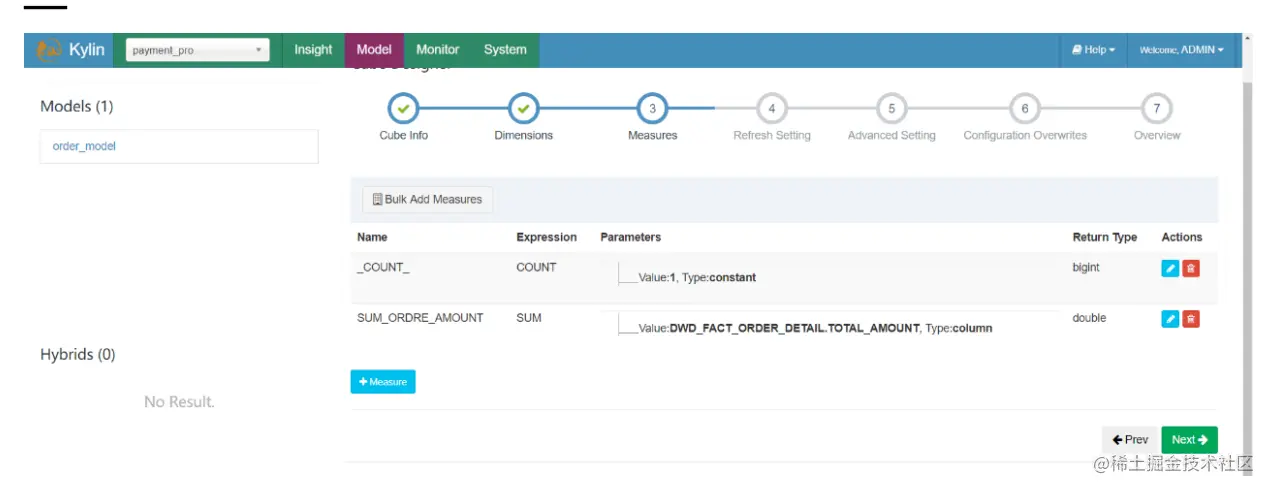Delete the SUM_ORDRE_AMOUNT measure
The height and width of the screenshot is (490, 1270).
point(1191,319)
